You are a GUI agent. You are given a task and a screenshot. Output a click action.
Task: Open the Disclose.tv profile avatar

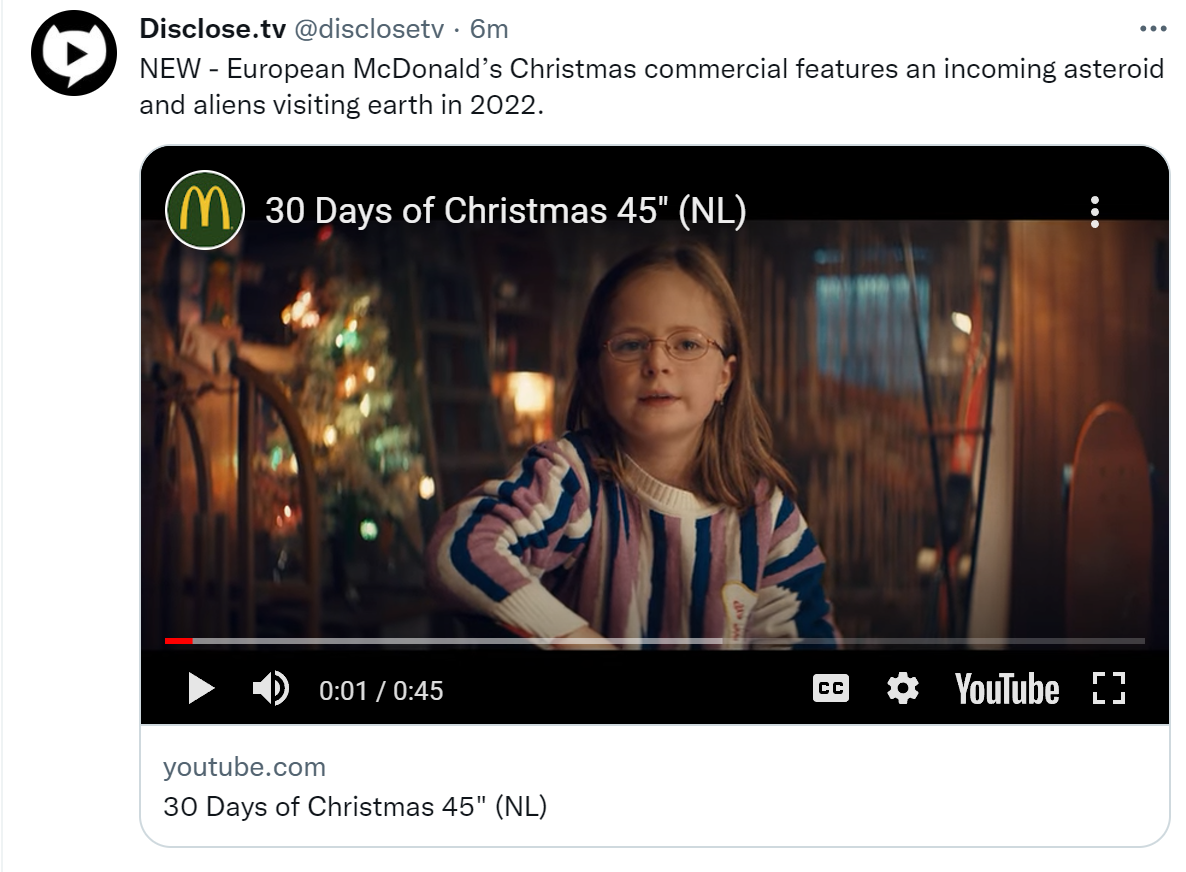point(74,52)
